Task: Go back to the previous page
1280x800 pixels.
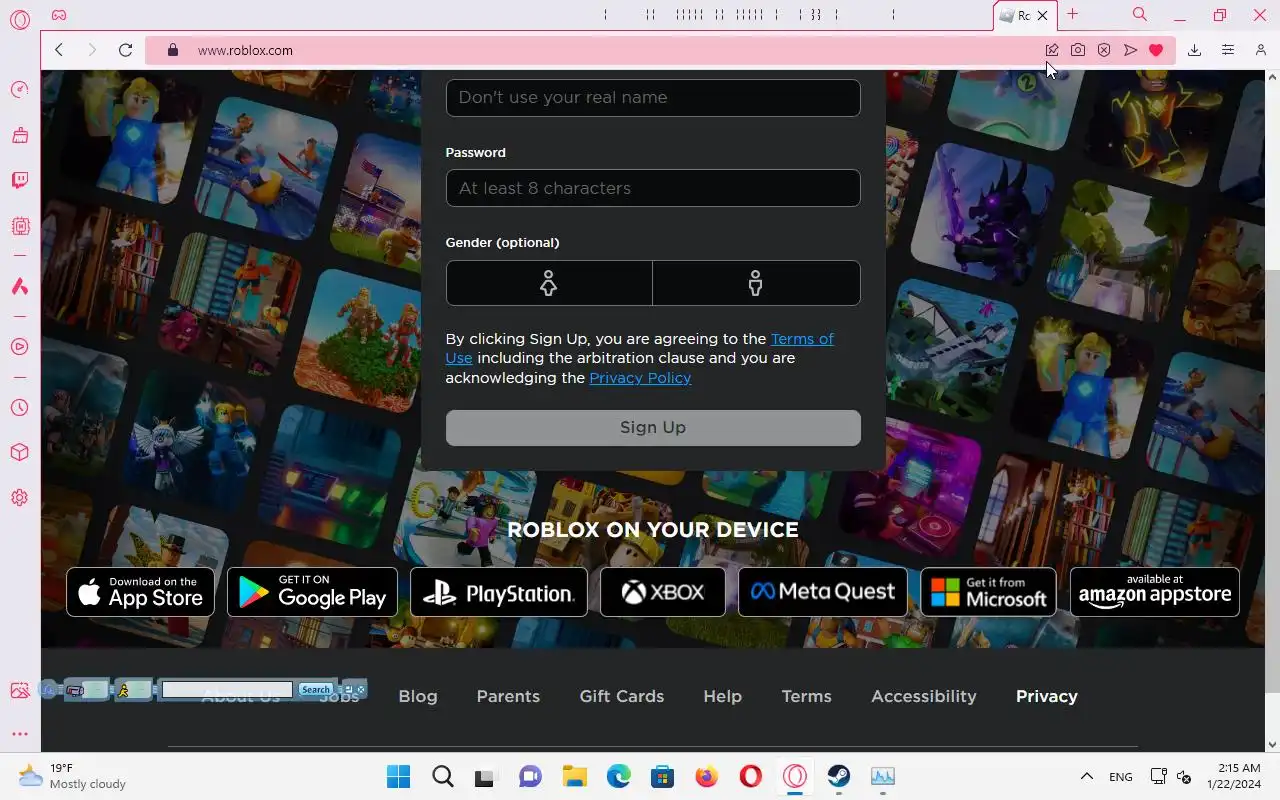Action: (x=59, y=50)
